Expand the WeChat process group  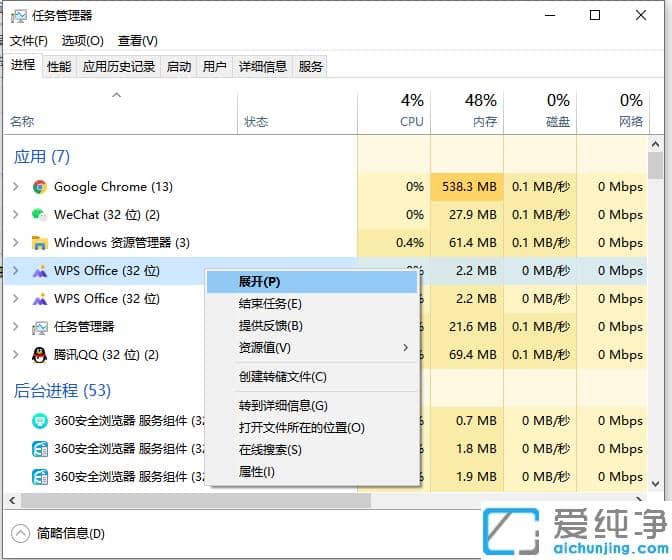click(x=15, y=215)
